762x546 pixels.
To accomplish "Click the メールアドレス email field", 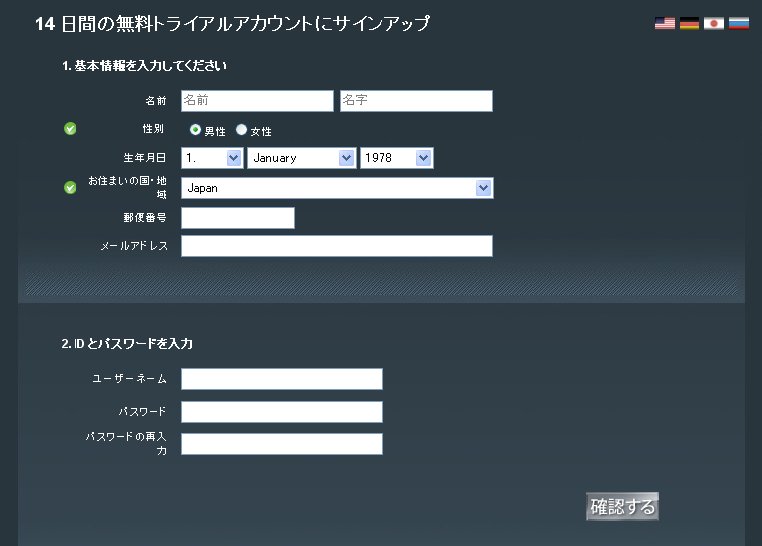I will point(337,246).
